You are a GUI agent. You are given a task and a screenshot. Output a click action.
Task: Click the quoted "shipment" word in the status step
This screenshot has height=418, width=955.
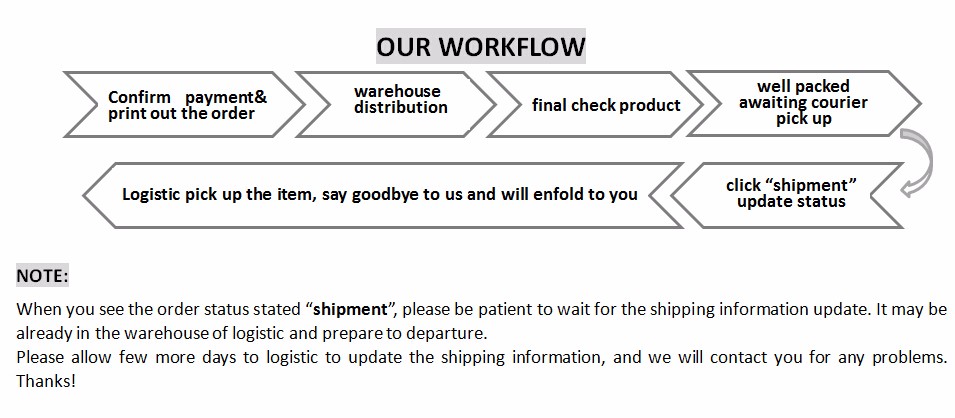[819, 185]
